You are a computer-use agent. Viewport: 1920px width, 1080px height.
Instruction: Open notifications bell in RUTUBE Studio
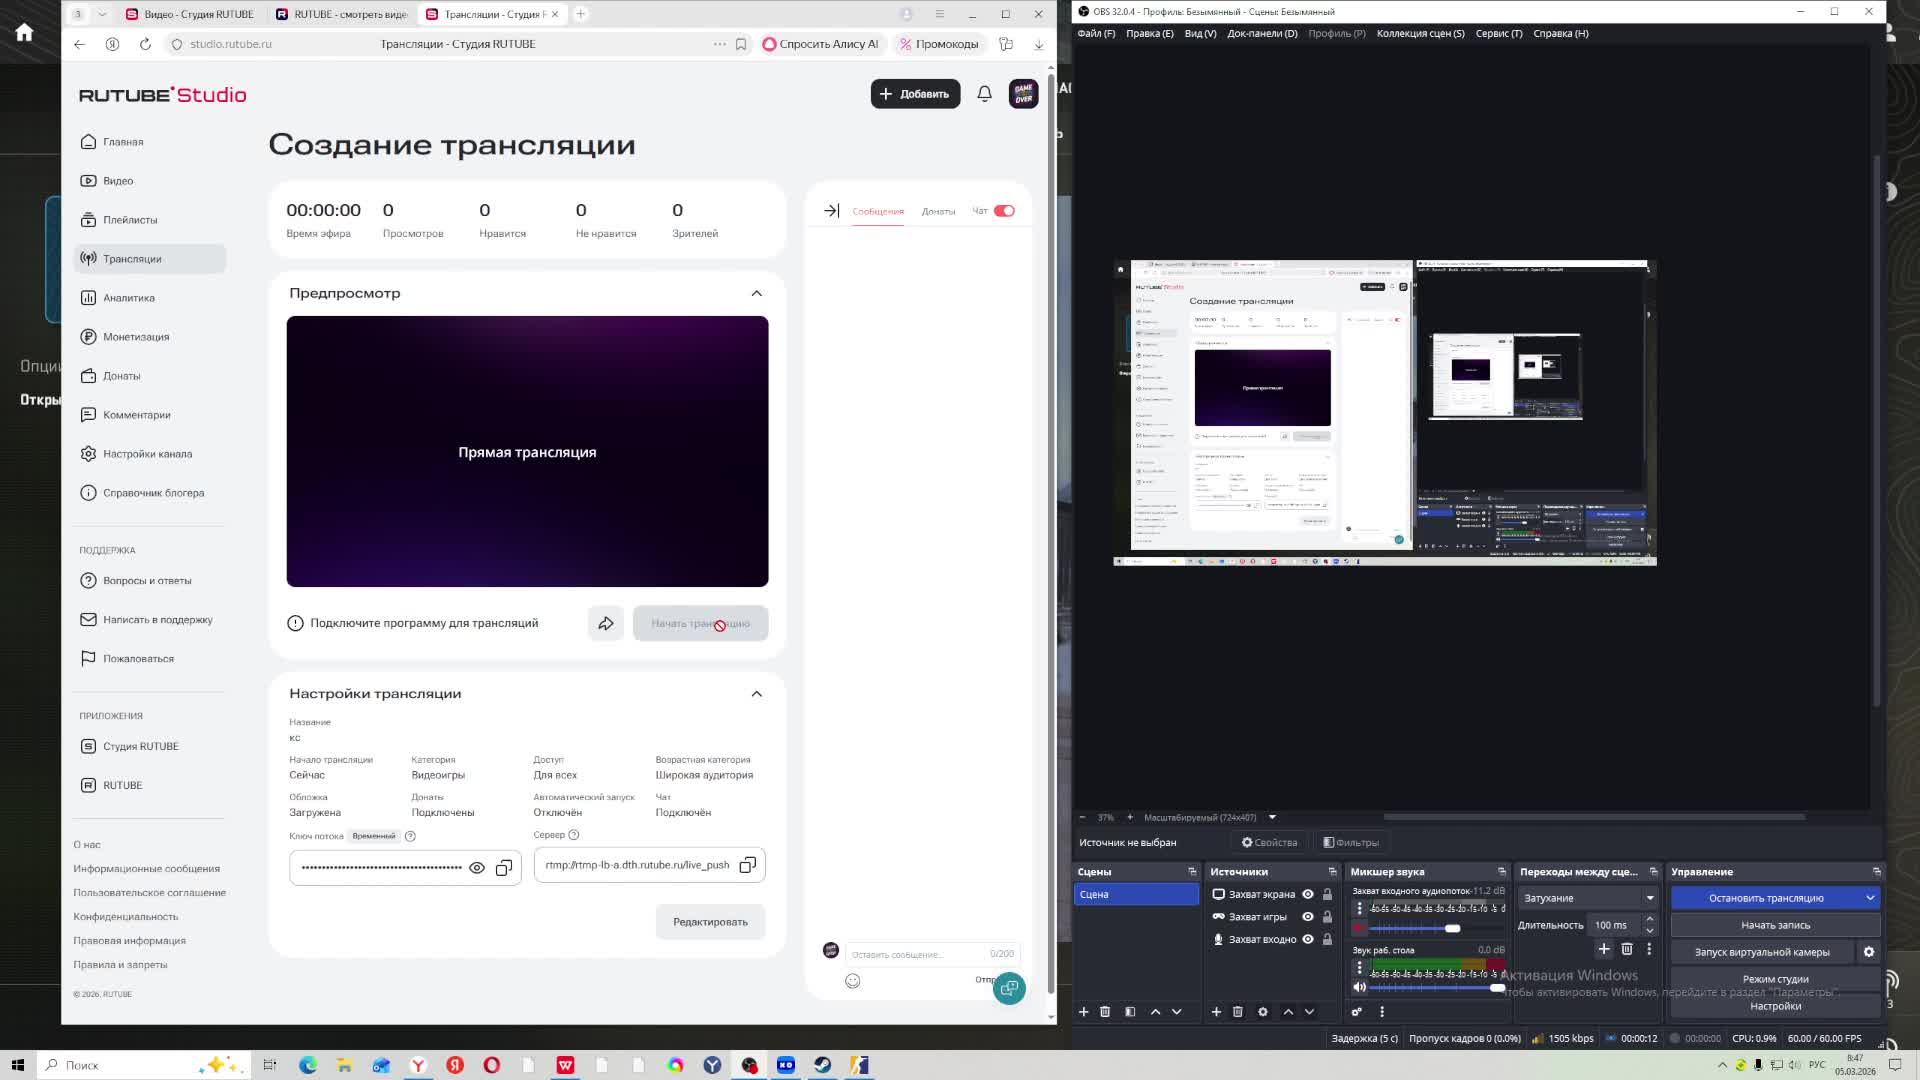point(984,94)
